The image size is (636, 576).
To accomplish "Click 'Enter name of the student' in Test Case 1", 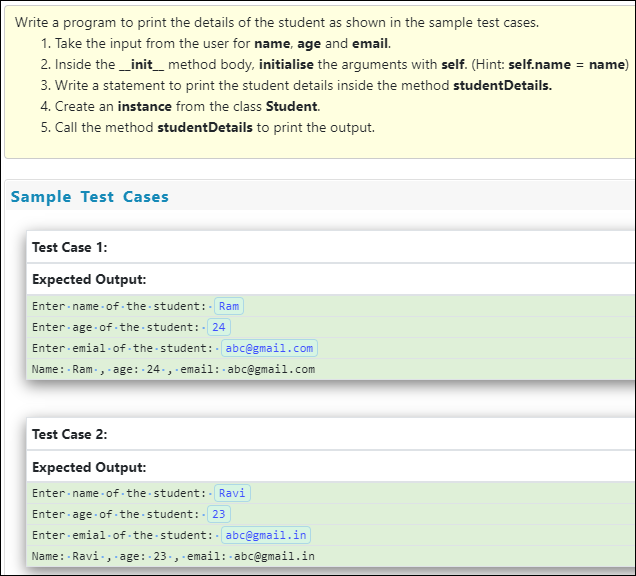I will point(119,306).
